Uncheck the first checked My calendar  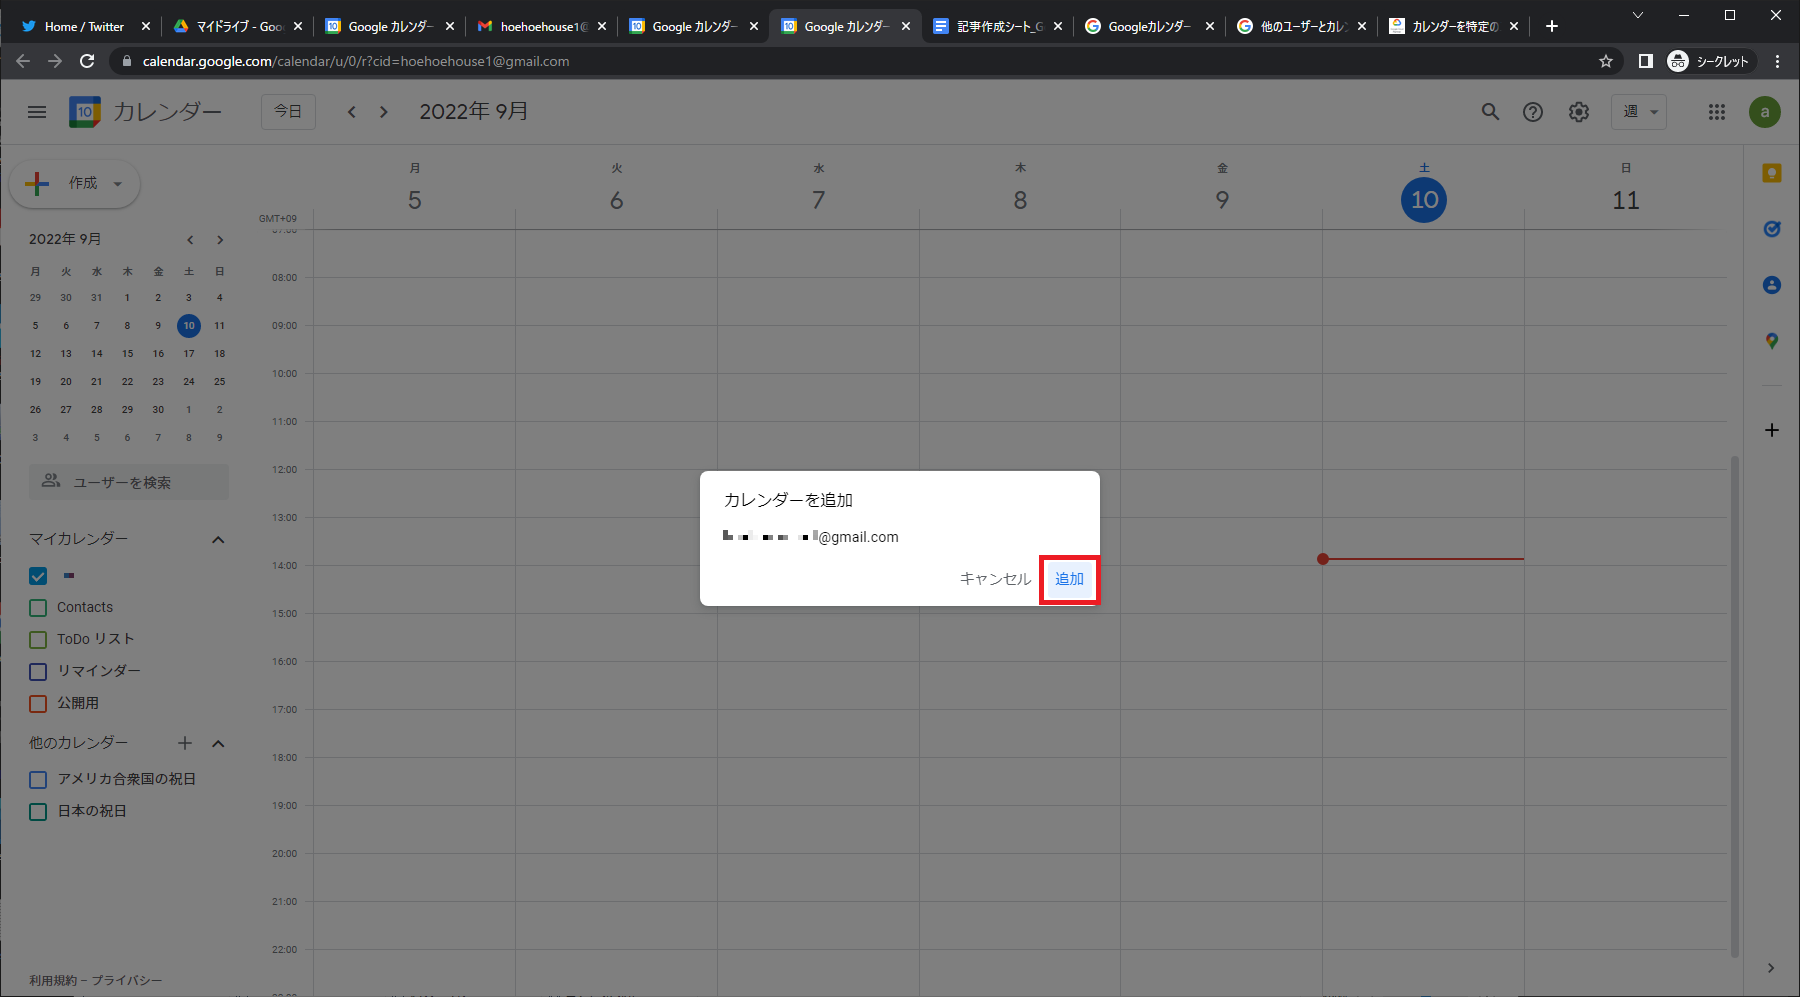point(38,576)
